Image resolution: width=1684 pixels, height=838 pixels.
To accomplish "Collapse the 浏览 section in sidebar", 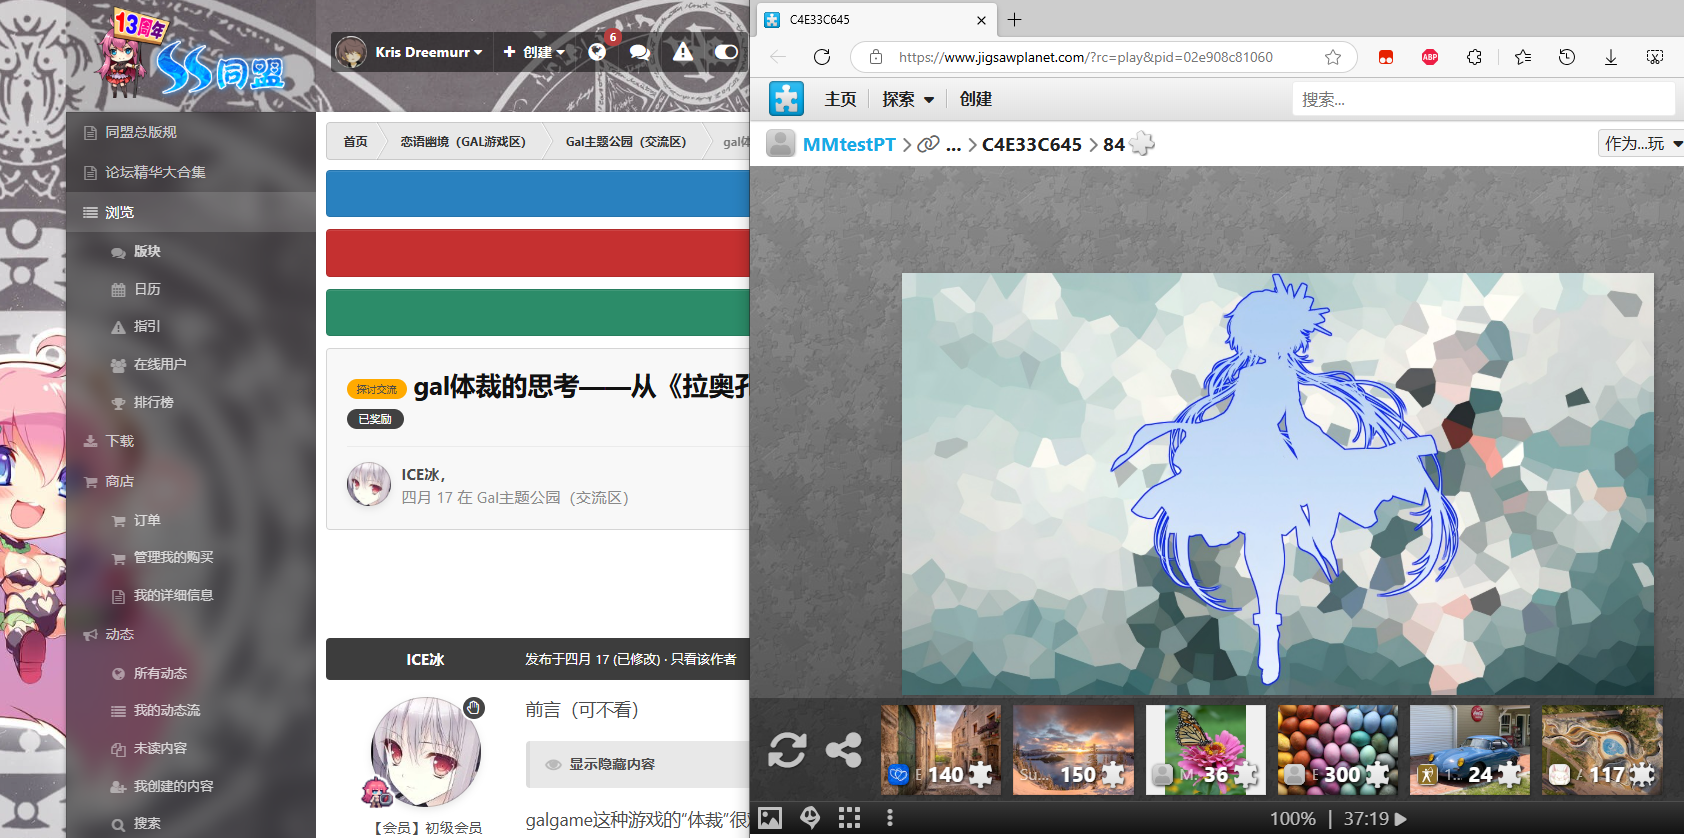I will 190,212.
